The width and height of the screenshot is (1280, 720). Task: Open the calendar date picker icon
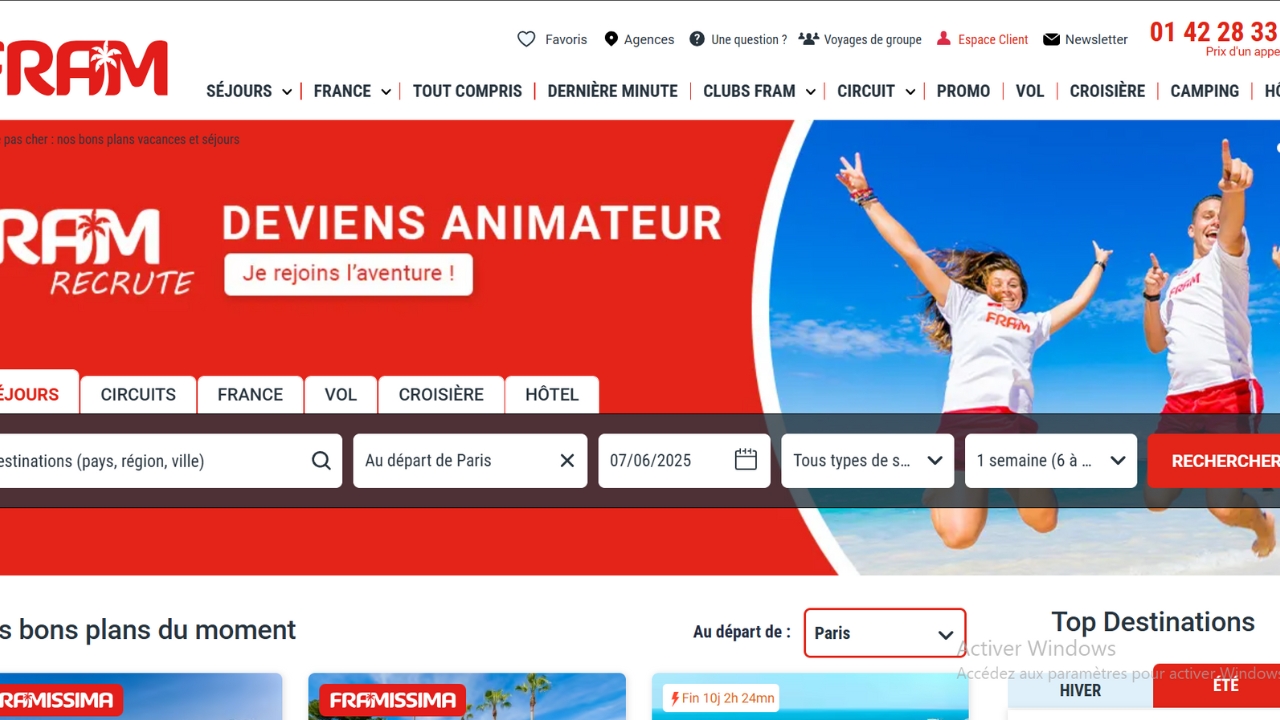746,460
